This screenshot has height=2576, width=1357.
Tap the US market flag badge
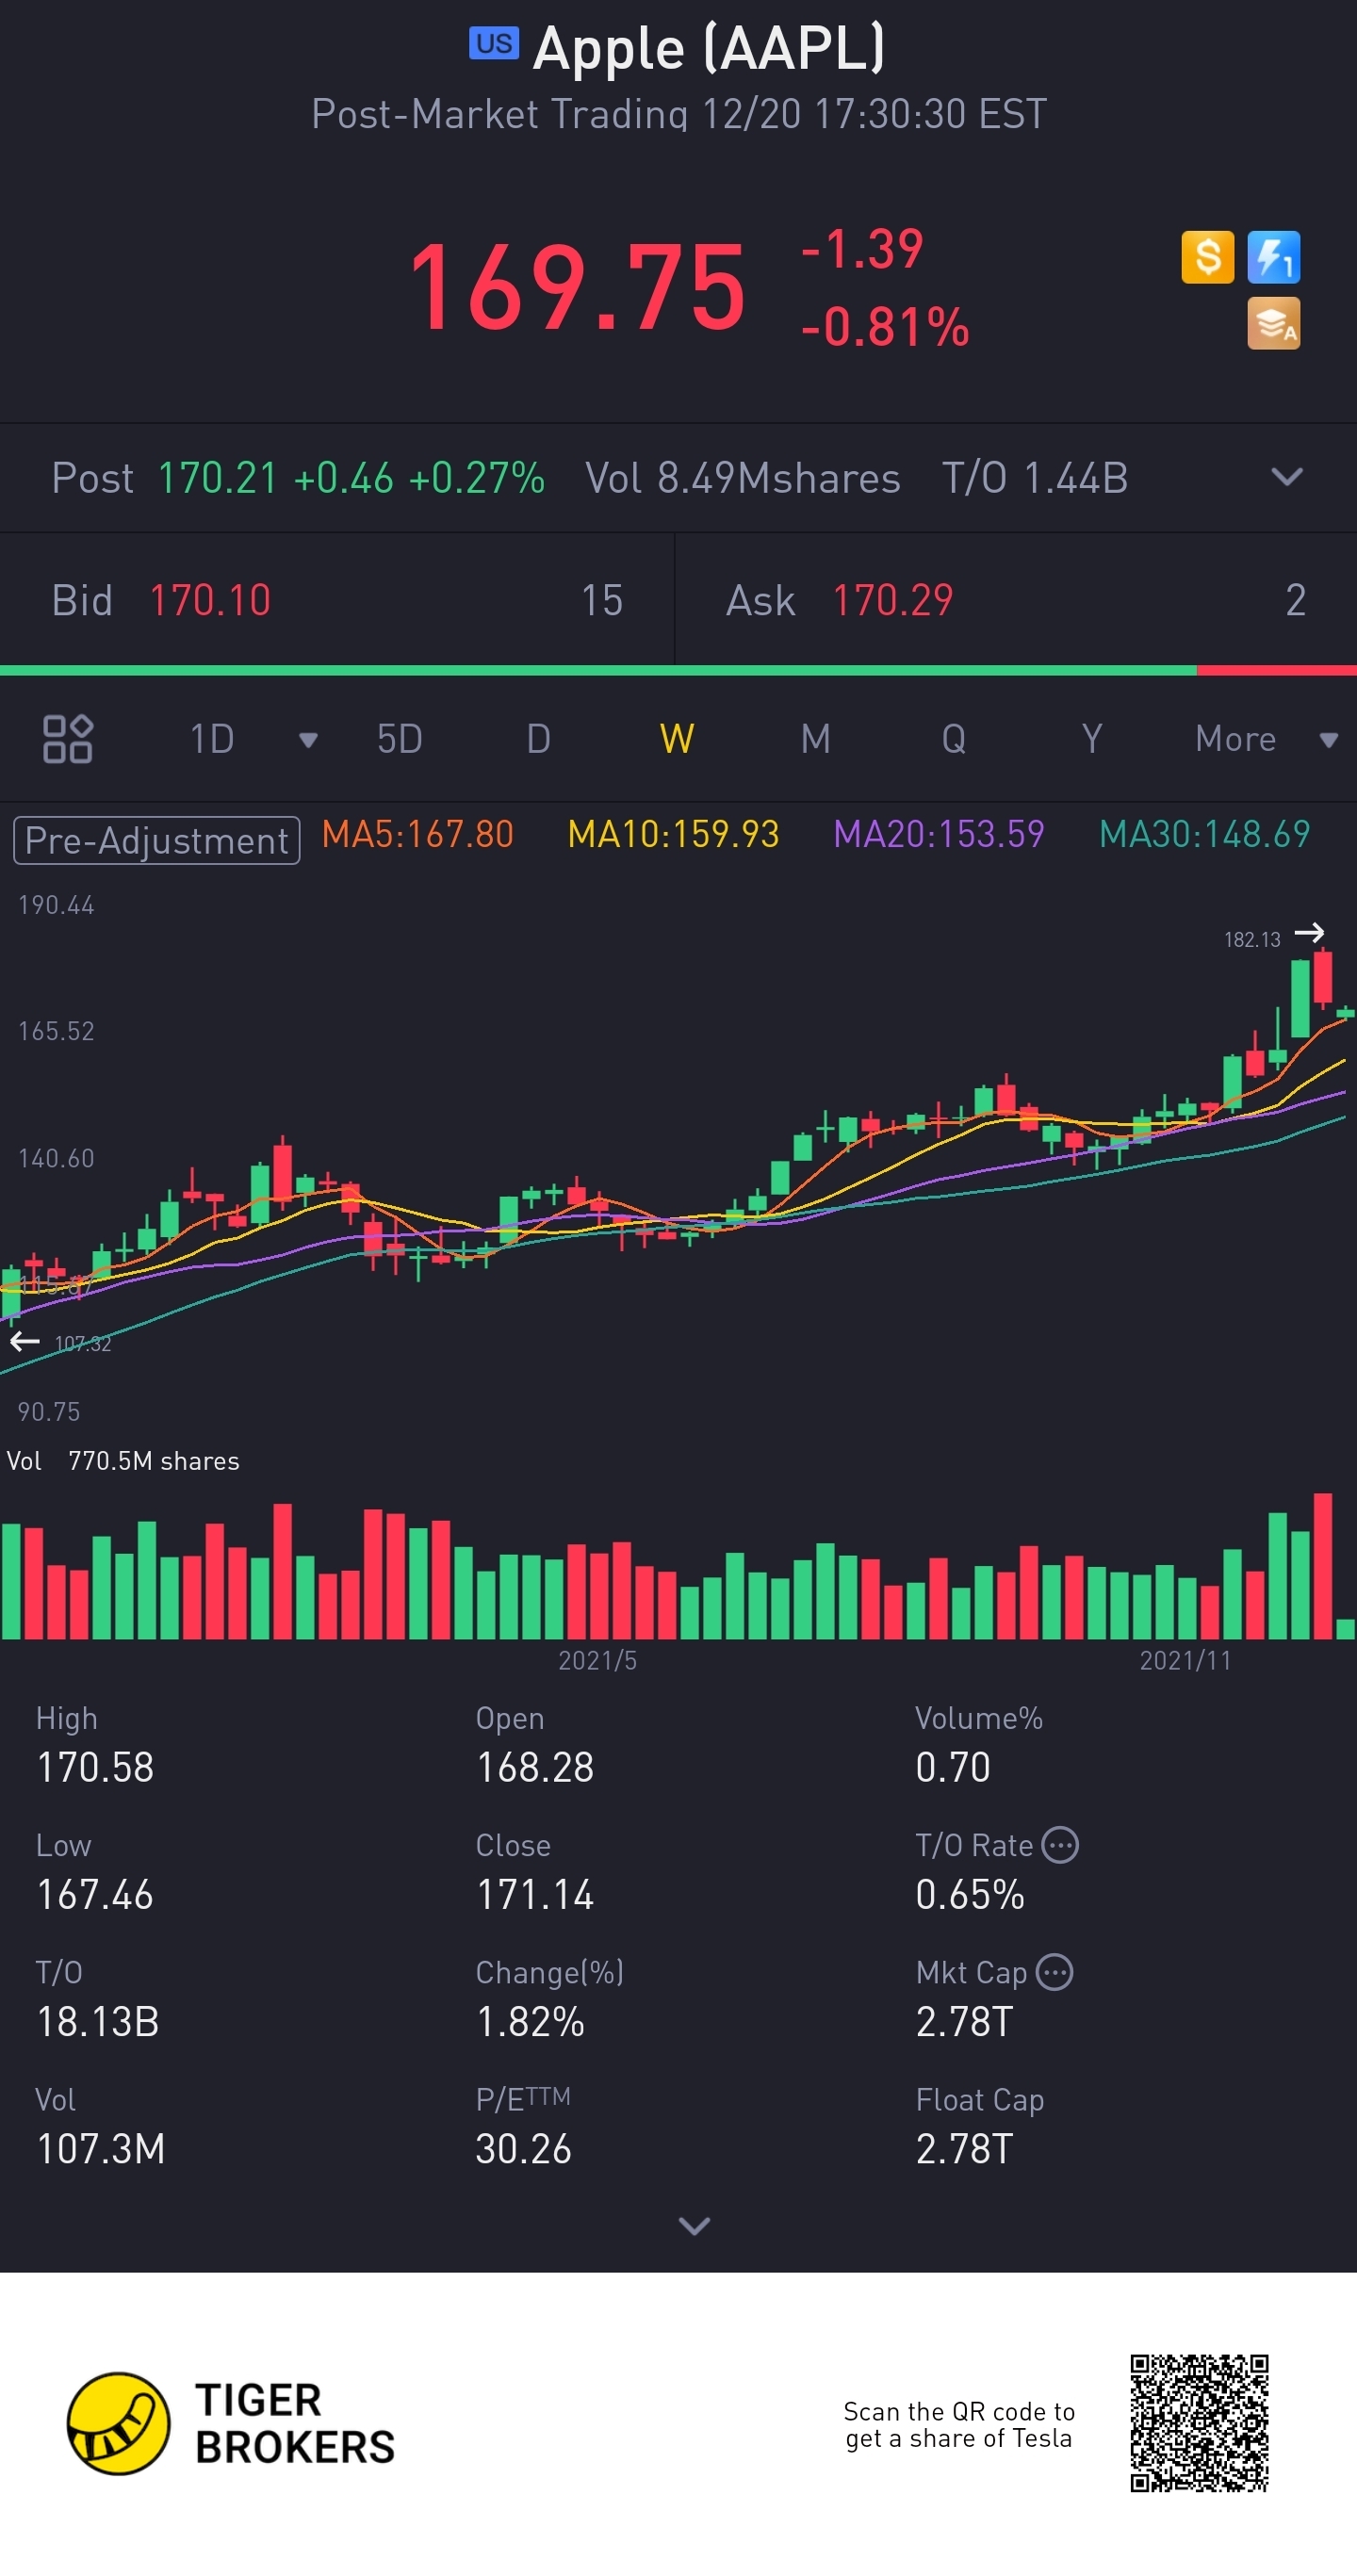[x=494, y=44]
